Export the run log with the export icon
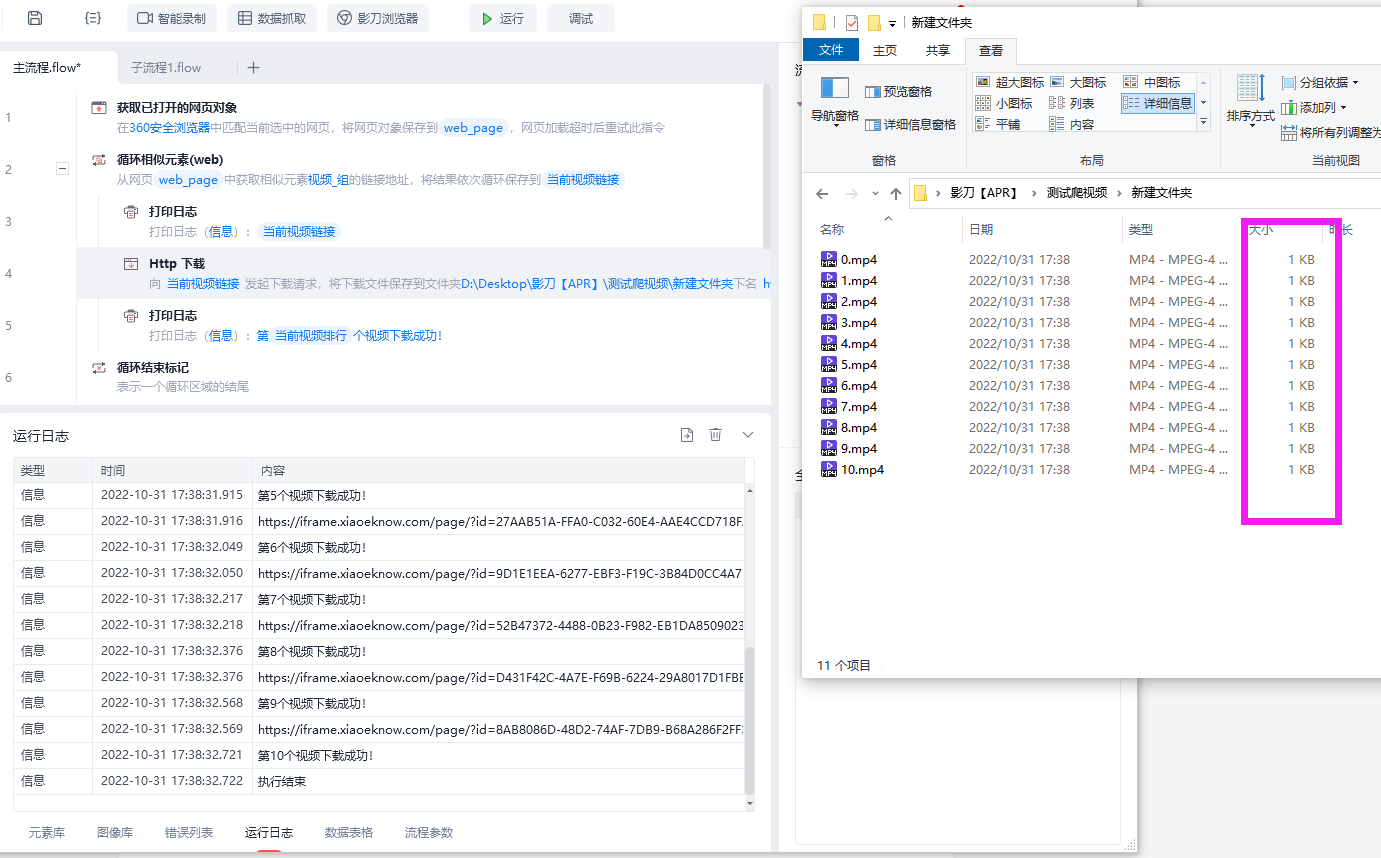Viewport: 1381px width, 858px height. click(x=687, y=435)
